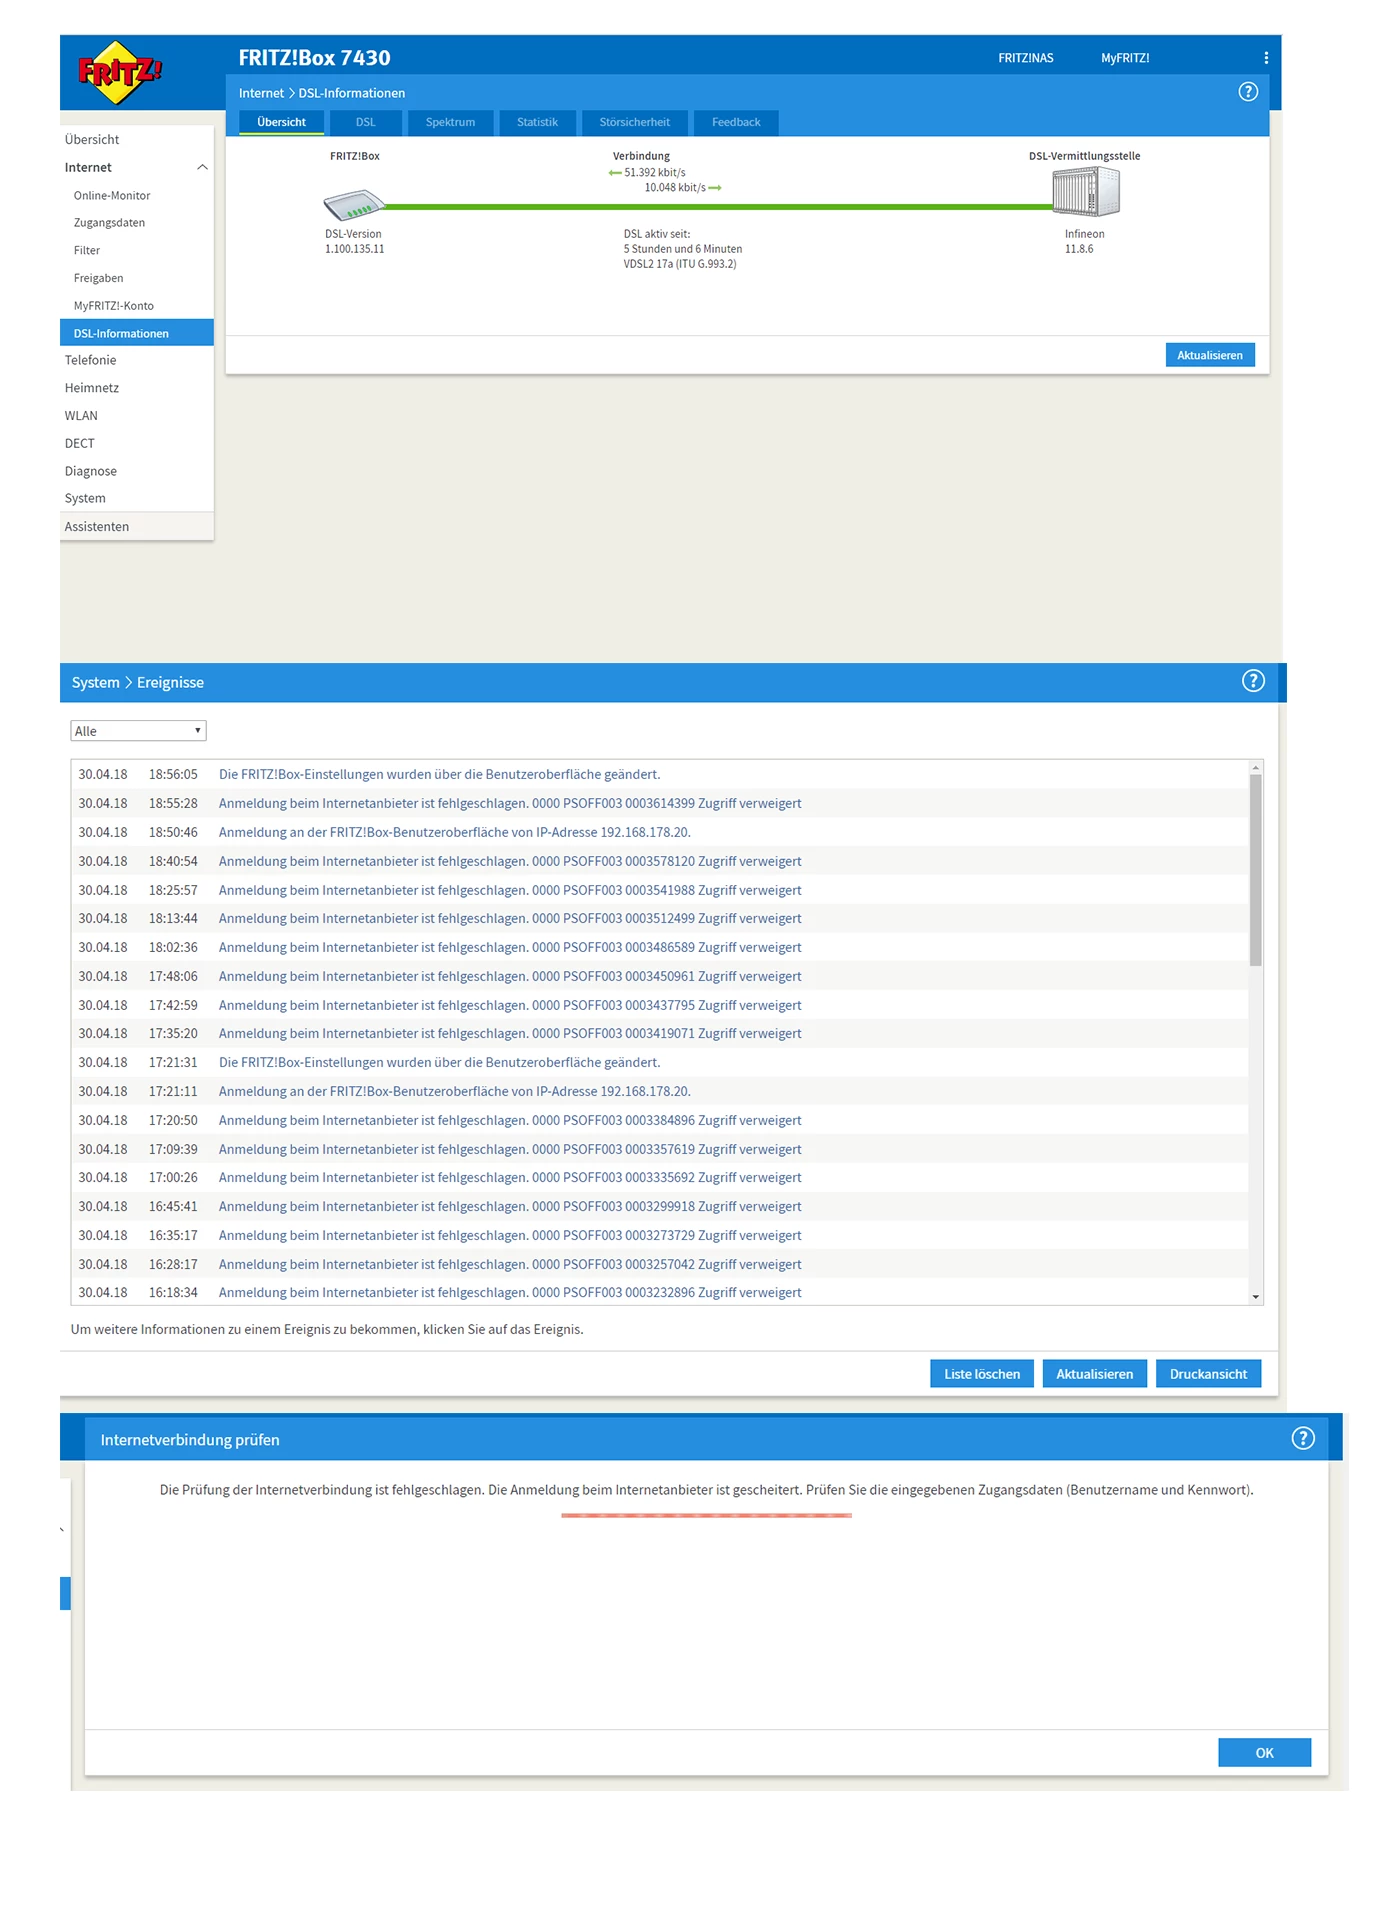Open help icon in the Ereignisse header
The height and width of the screenshot is (1918, 1397).
[1253, 681]
